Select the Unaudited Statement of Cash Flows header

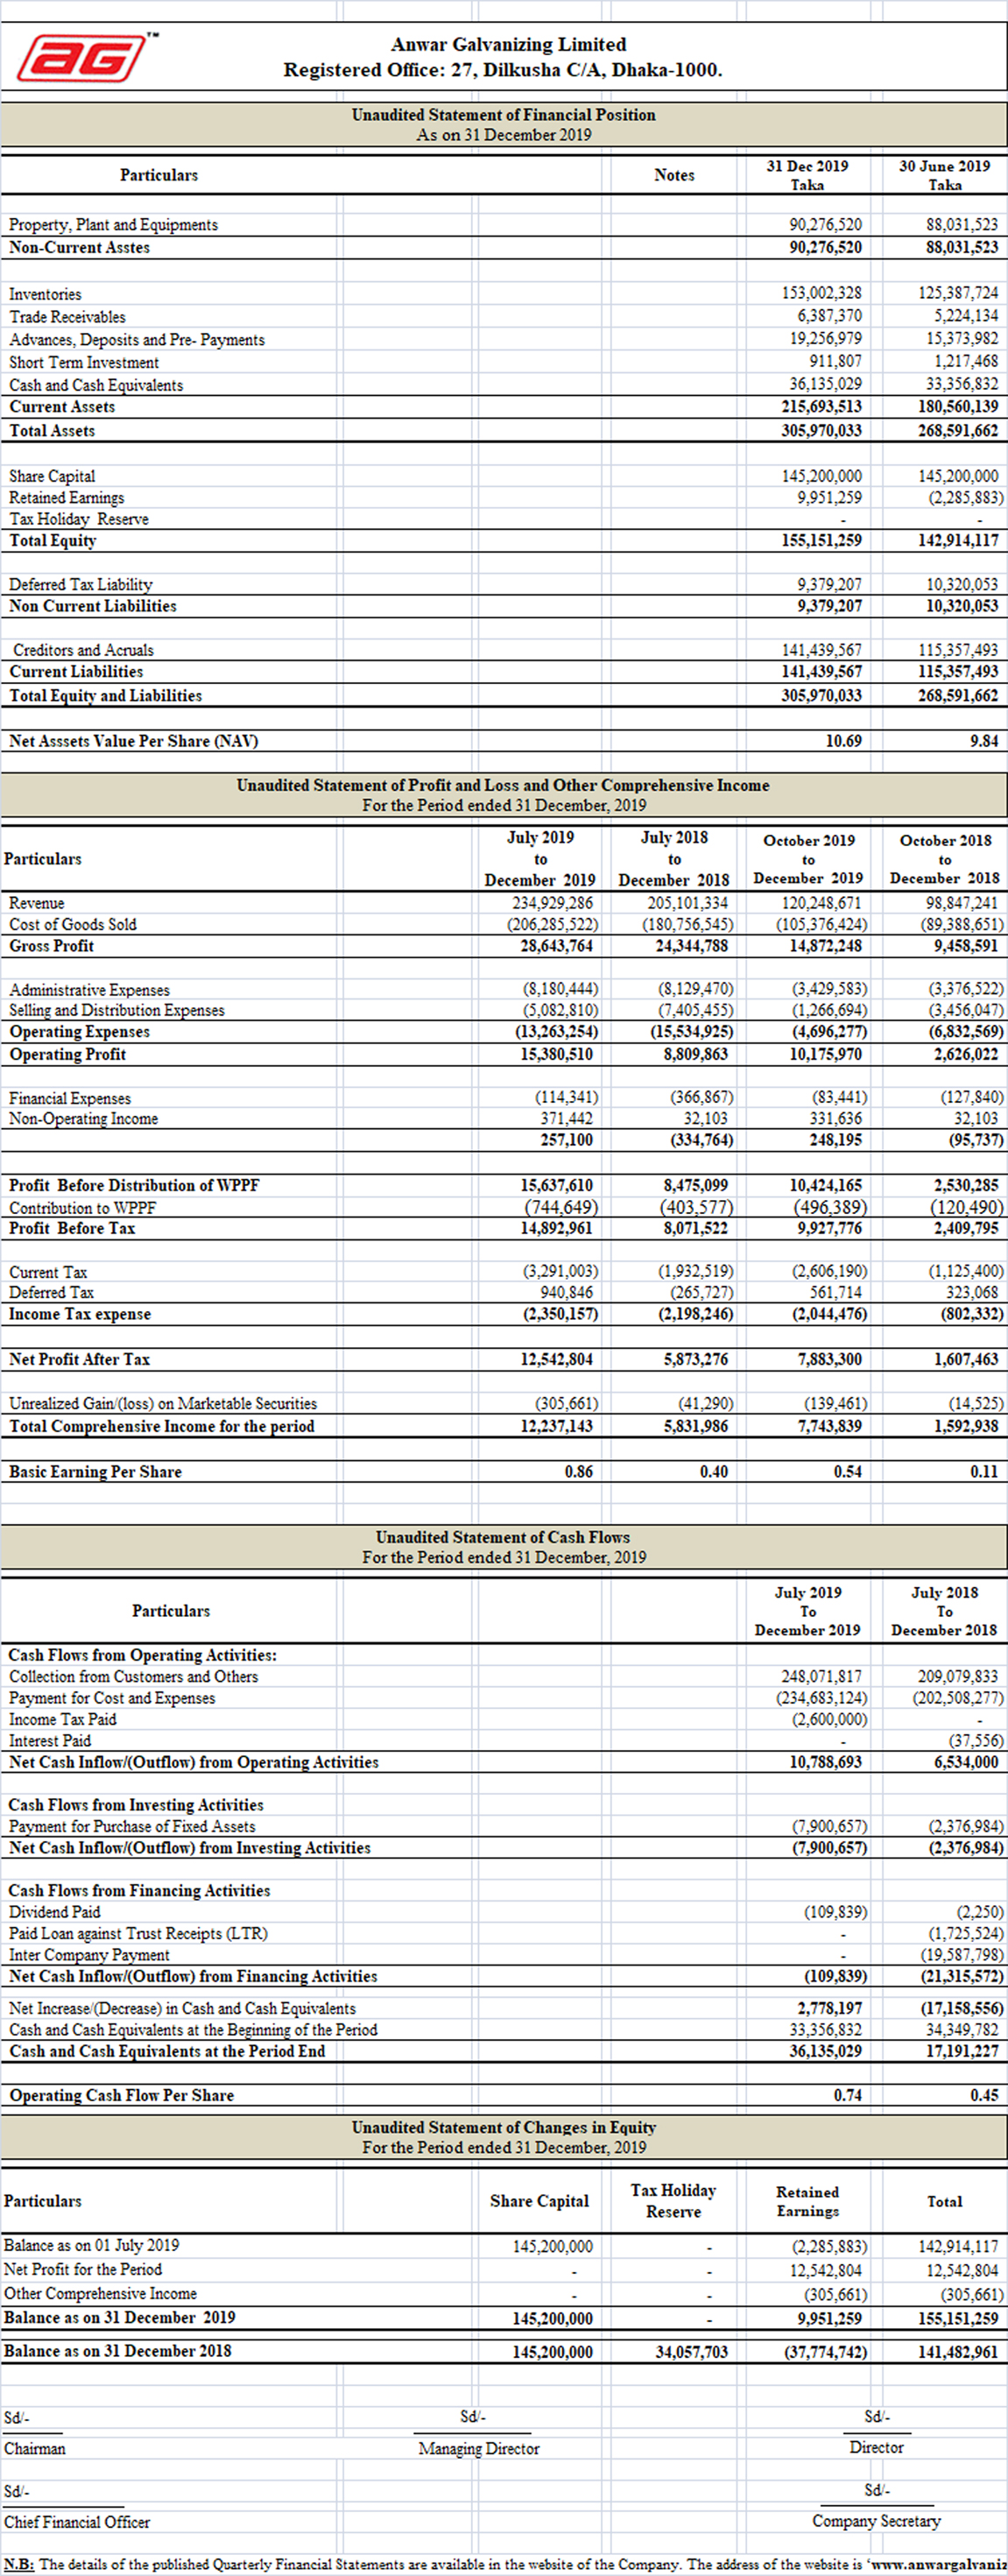coord(503,1537)
